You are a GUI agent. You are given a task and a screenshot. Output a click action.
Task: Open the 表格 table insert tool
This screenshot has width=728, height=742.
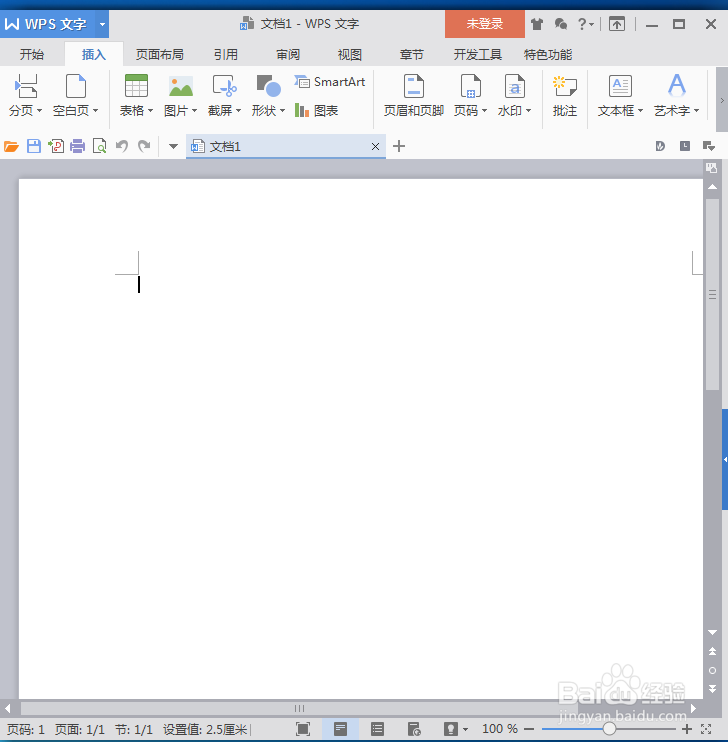pyautogui.click(x=136, y=86)
